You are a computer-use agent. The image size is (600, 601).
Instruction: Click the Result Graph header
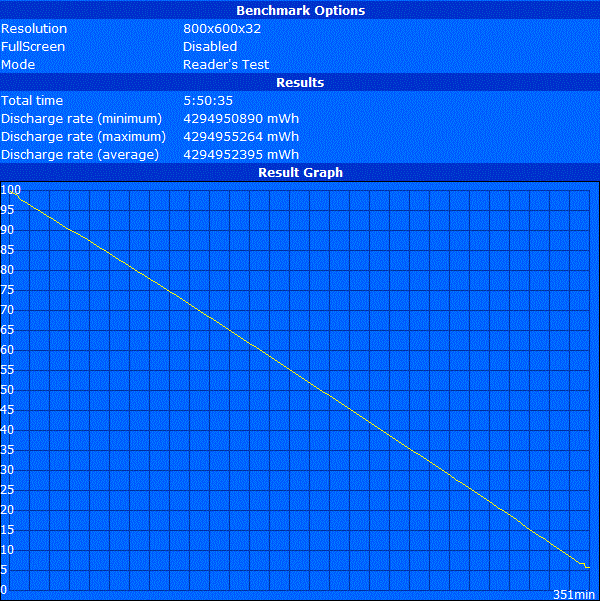pyautogui.click(x=300, y=172)
